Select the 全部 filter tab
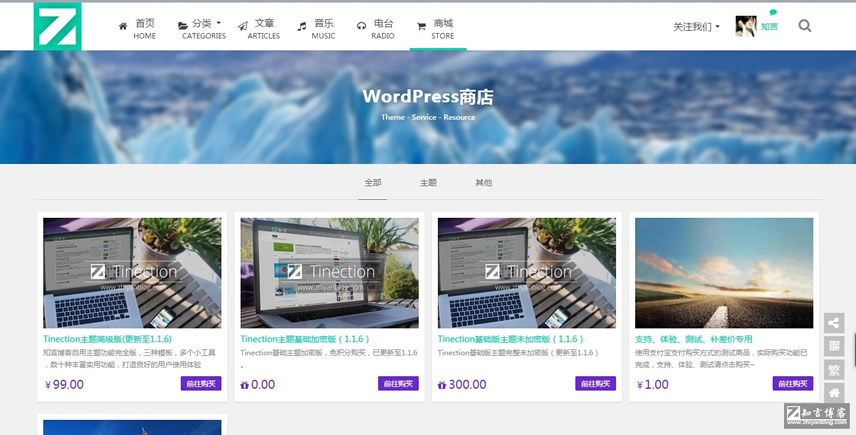 click(373, 182)
